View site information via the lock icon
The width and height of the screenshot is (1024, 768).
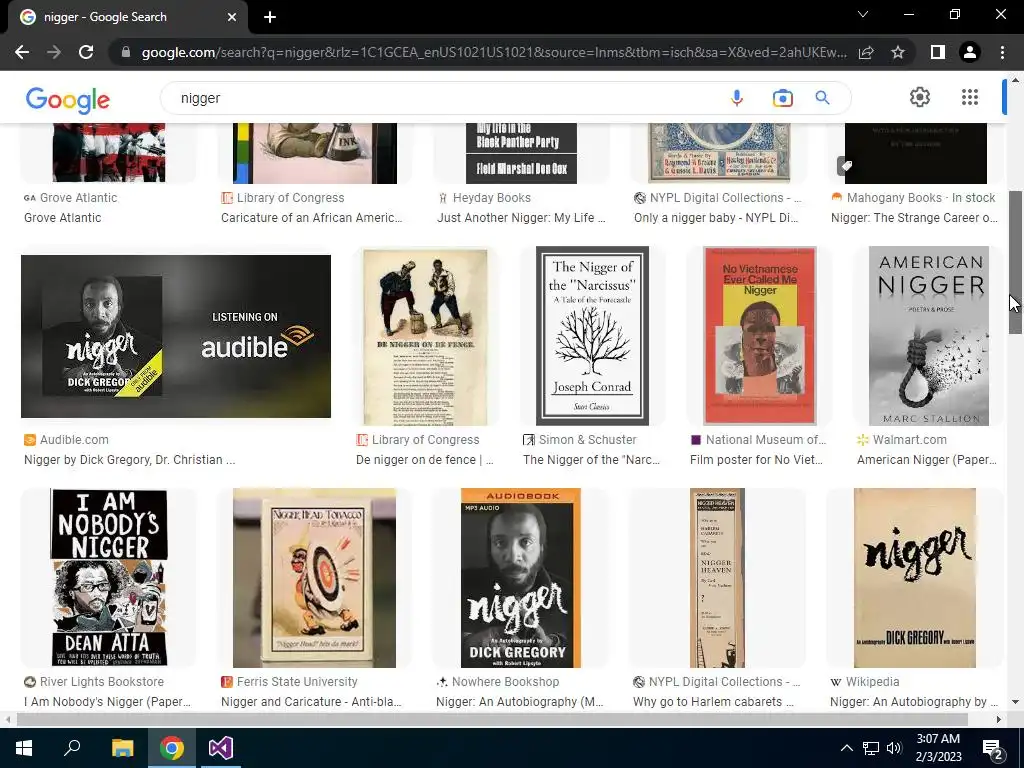click(x=126, y=52)
